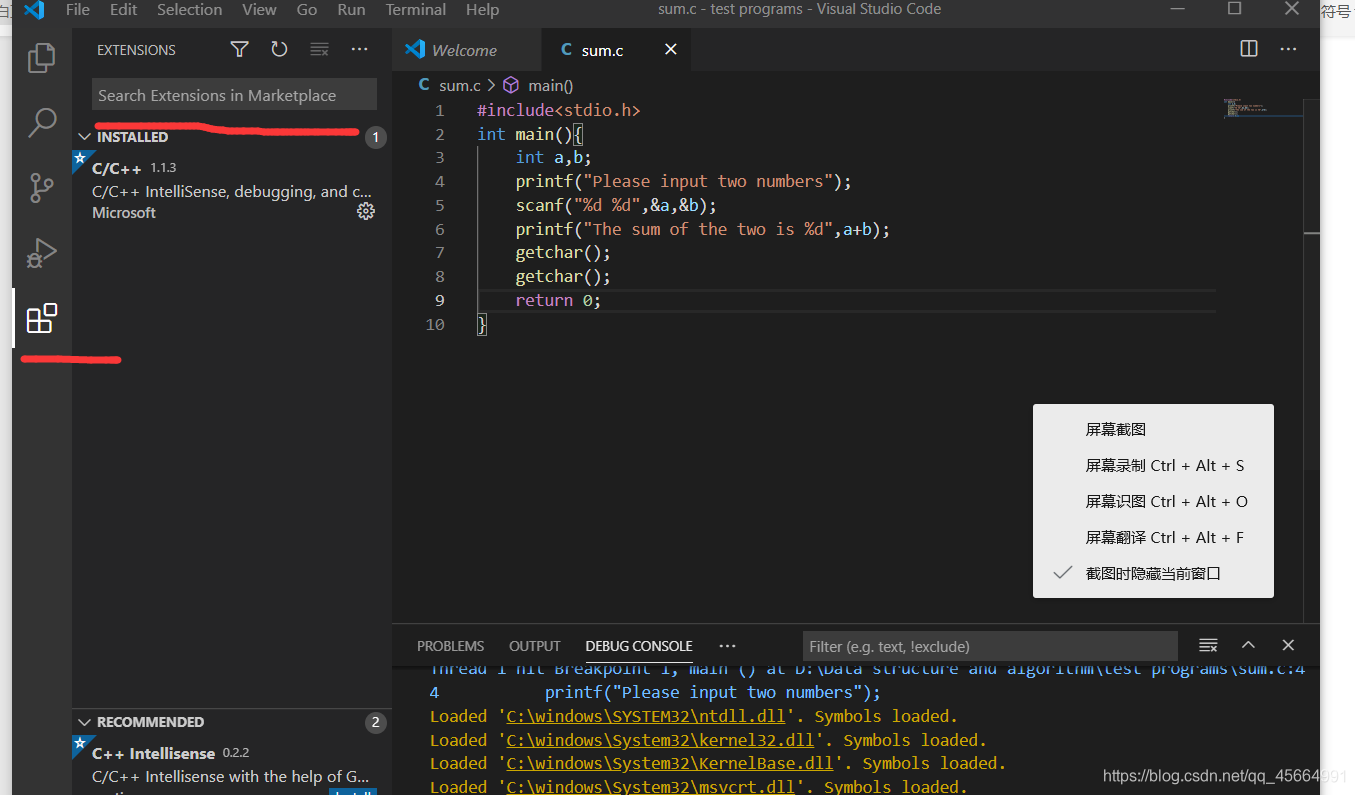Click the Extensions activity bar icon
The image size is (1355, 795).
coord(41,318)
